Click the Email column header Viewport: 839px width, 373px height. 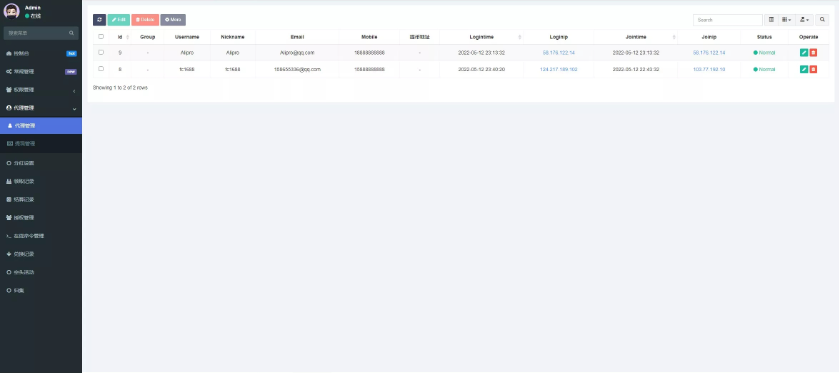coord(297,37)
